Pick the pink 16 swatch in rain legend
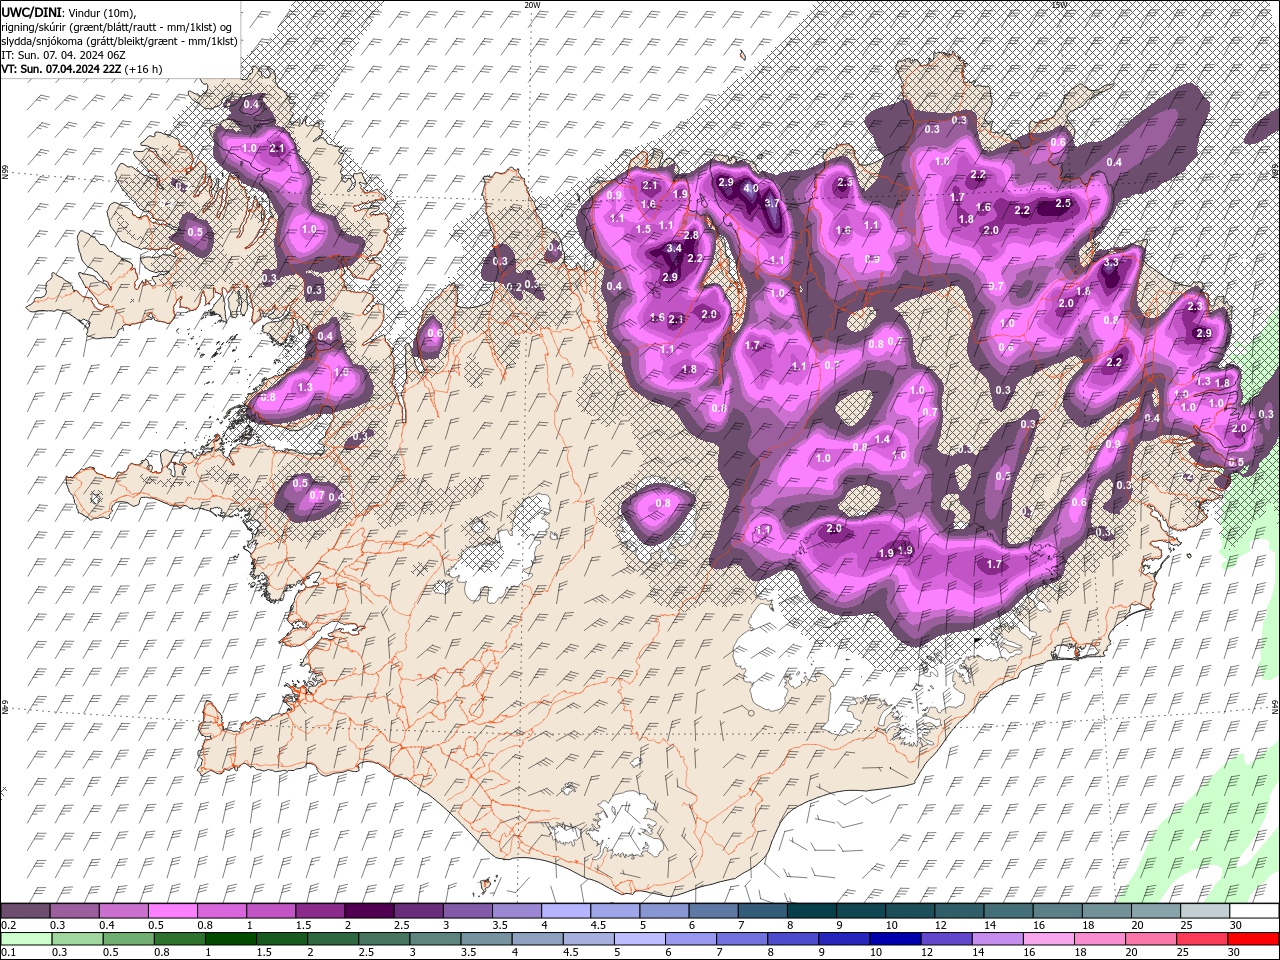Image resolution: width=1280 pixels, height=960 pixels. [x=1049, y=939]
